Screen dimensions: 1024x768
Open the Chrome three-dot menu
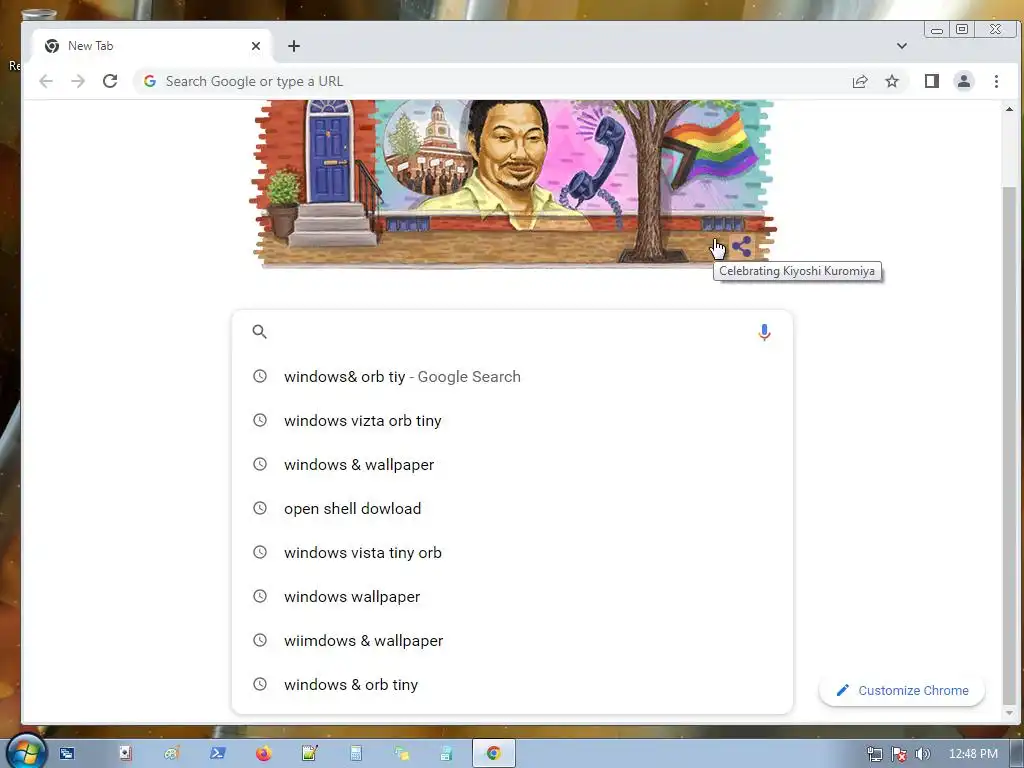[996, 81]
